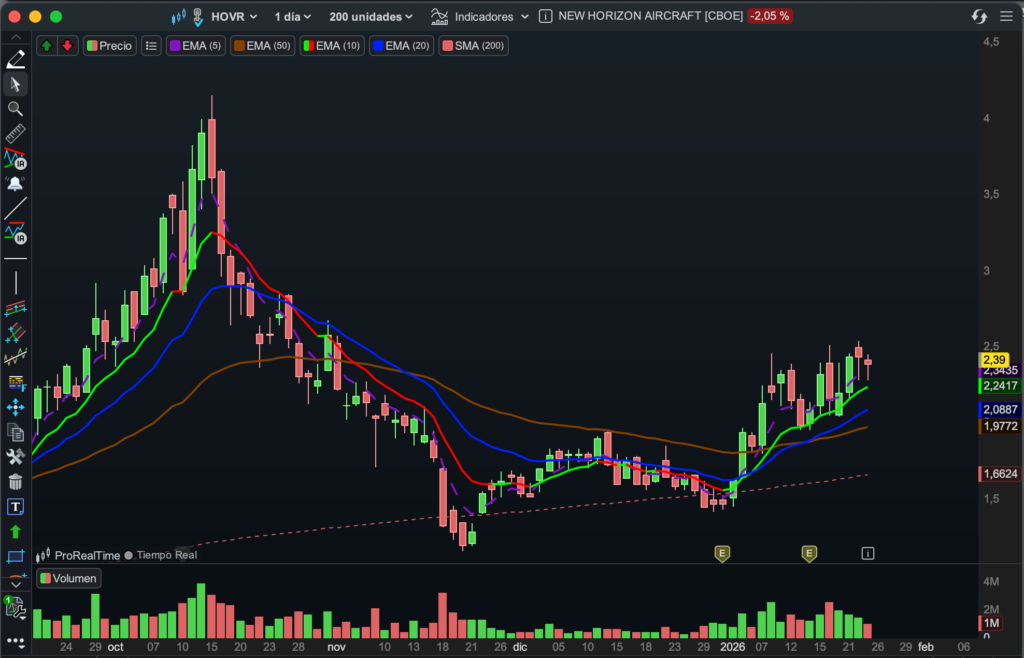Expand the '1 día' timeframe dropdown
The image size is (1024, 658).
point(292,17)
